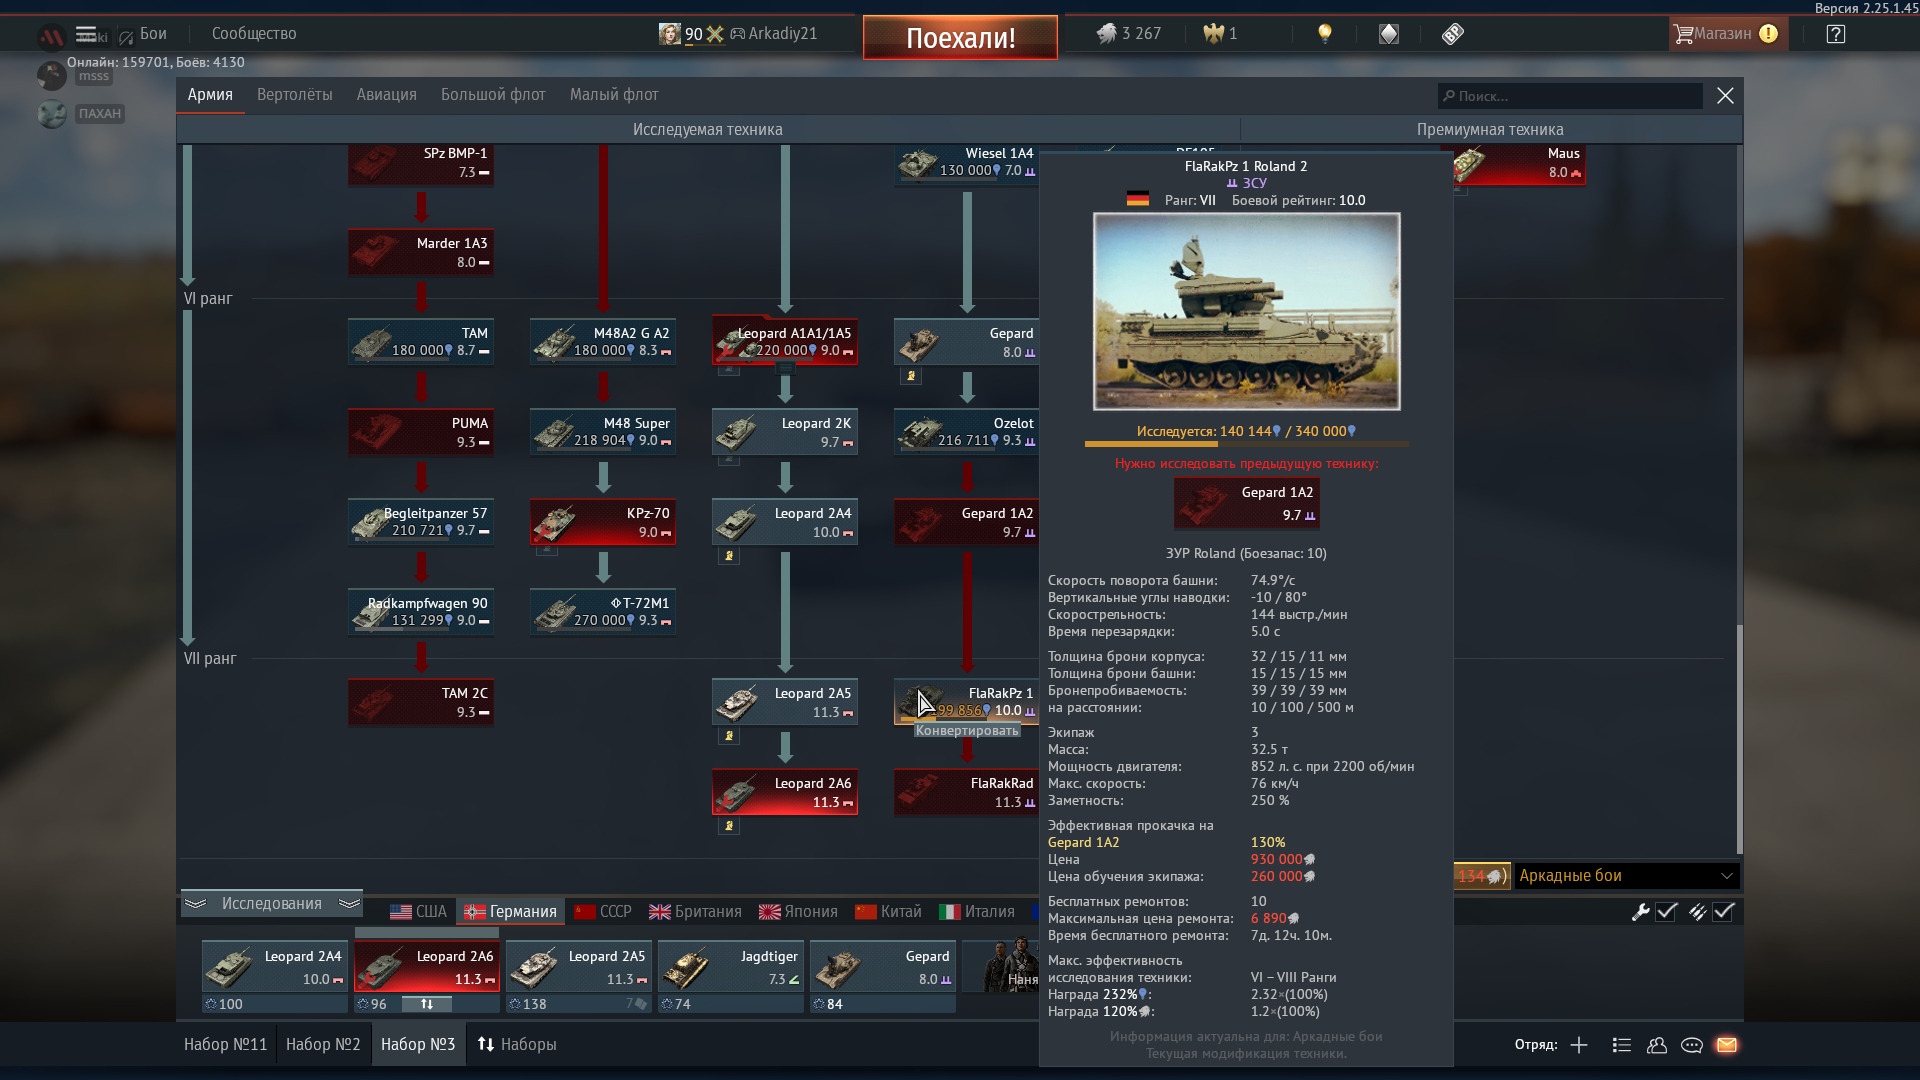
Task: Open the chat speech bubble icon
Action: (x=1692, y=1045)
